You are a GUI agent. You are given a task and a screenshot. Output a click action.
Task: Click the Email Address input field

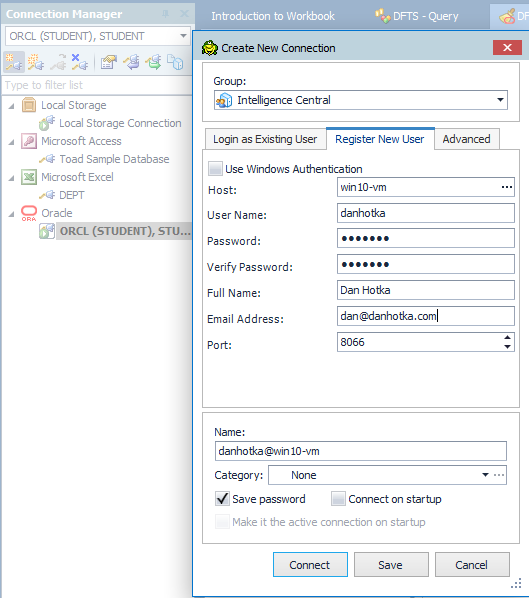[426, 316]
